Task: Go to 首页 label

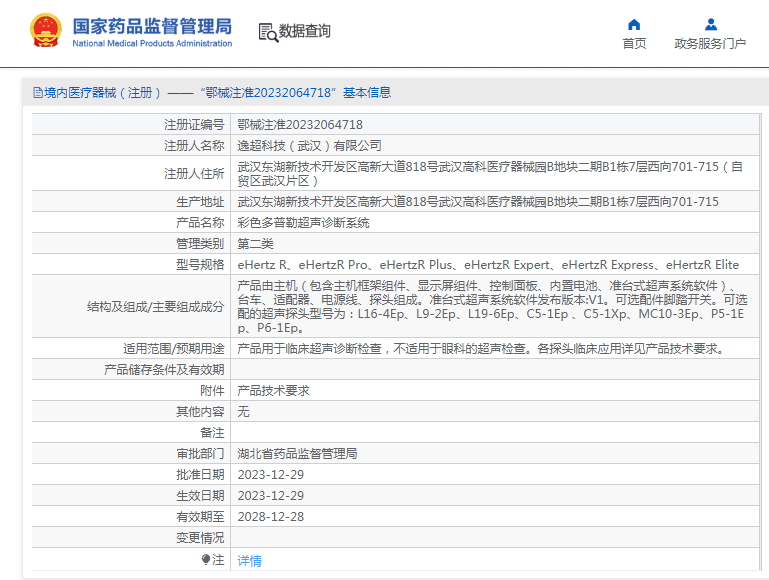Action: [x=634, y=44]
